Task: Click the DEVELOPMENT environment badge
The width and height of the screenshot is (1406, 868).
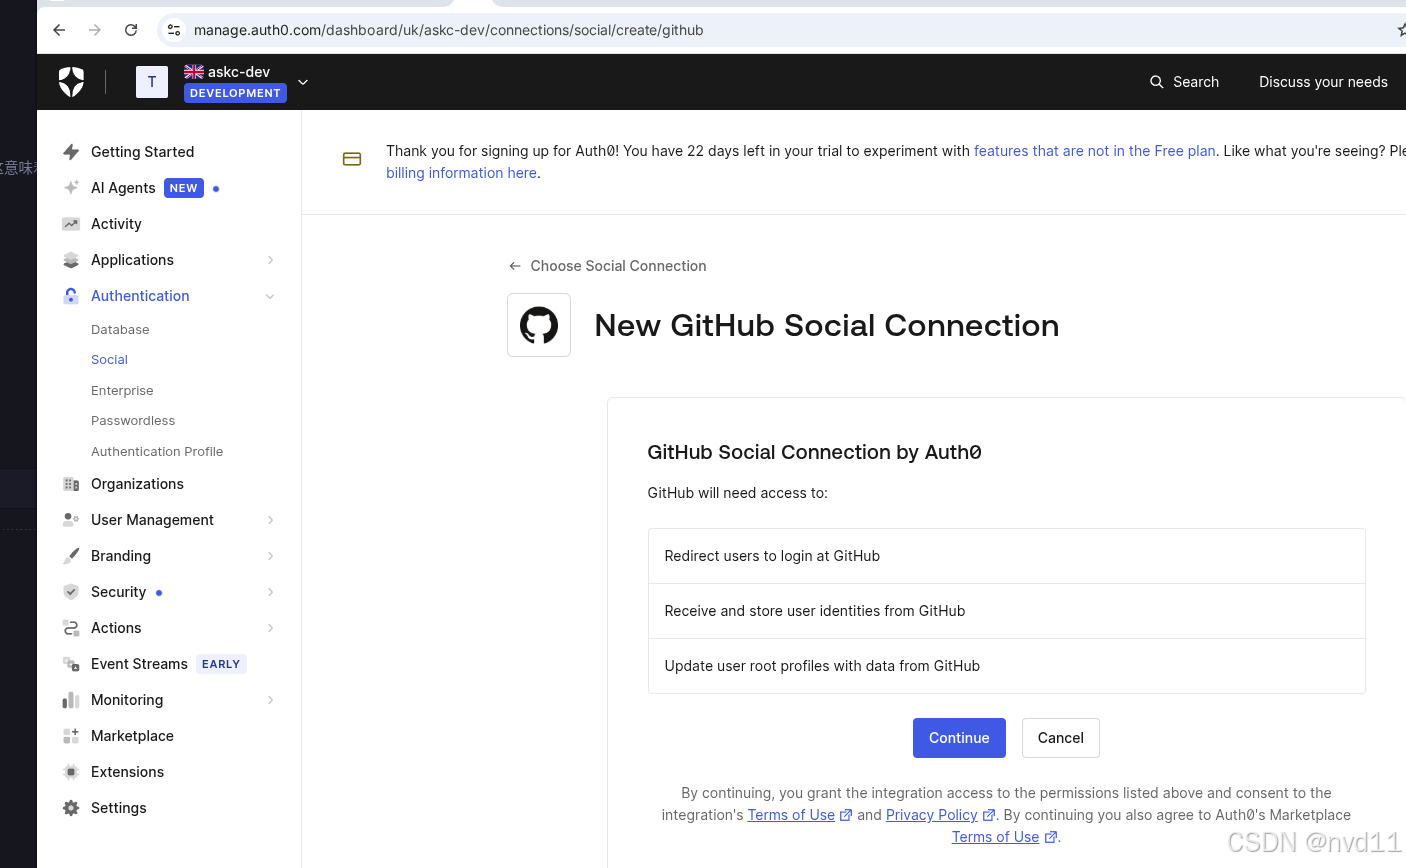Action: [x=235, y=93]
